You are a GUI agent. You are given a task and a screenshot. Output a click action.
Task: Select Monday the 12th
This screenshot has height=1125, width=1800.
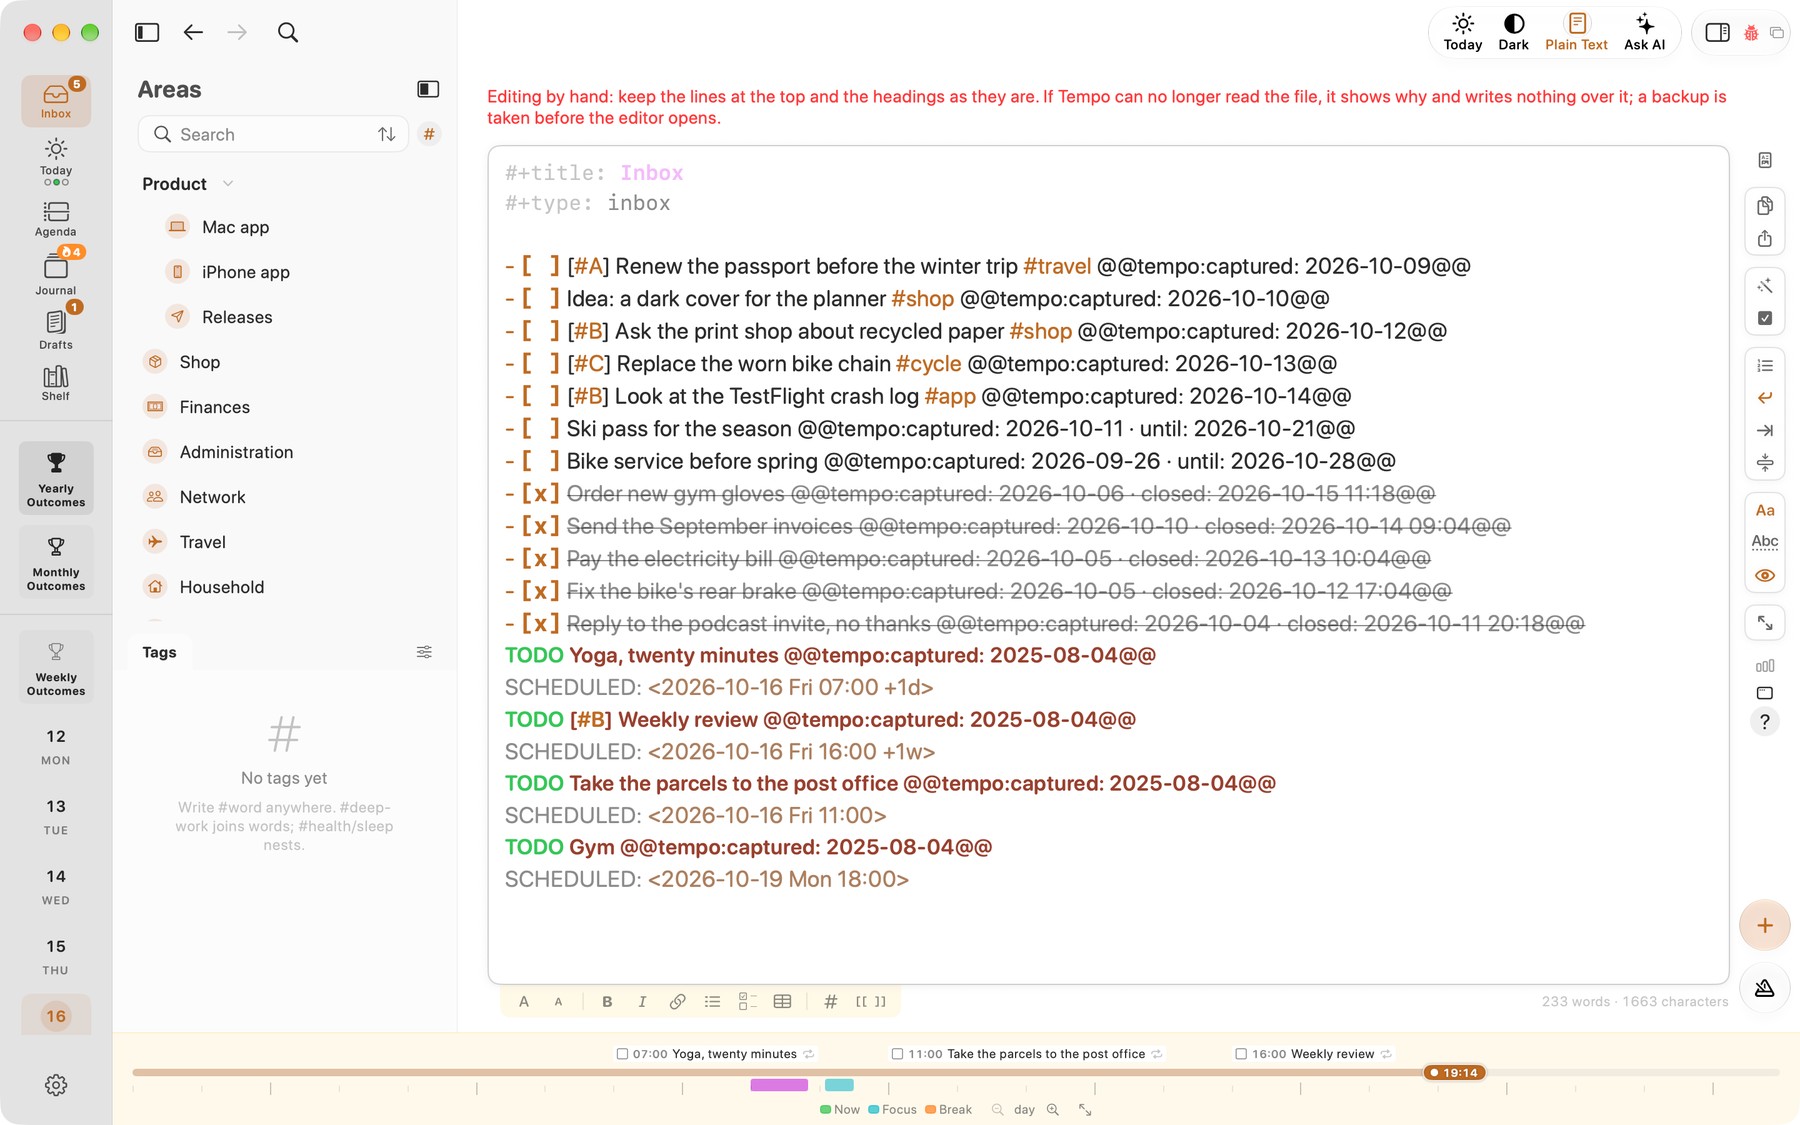(x=56, y=747)
